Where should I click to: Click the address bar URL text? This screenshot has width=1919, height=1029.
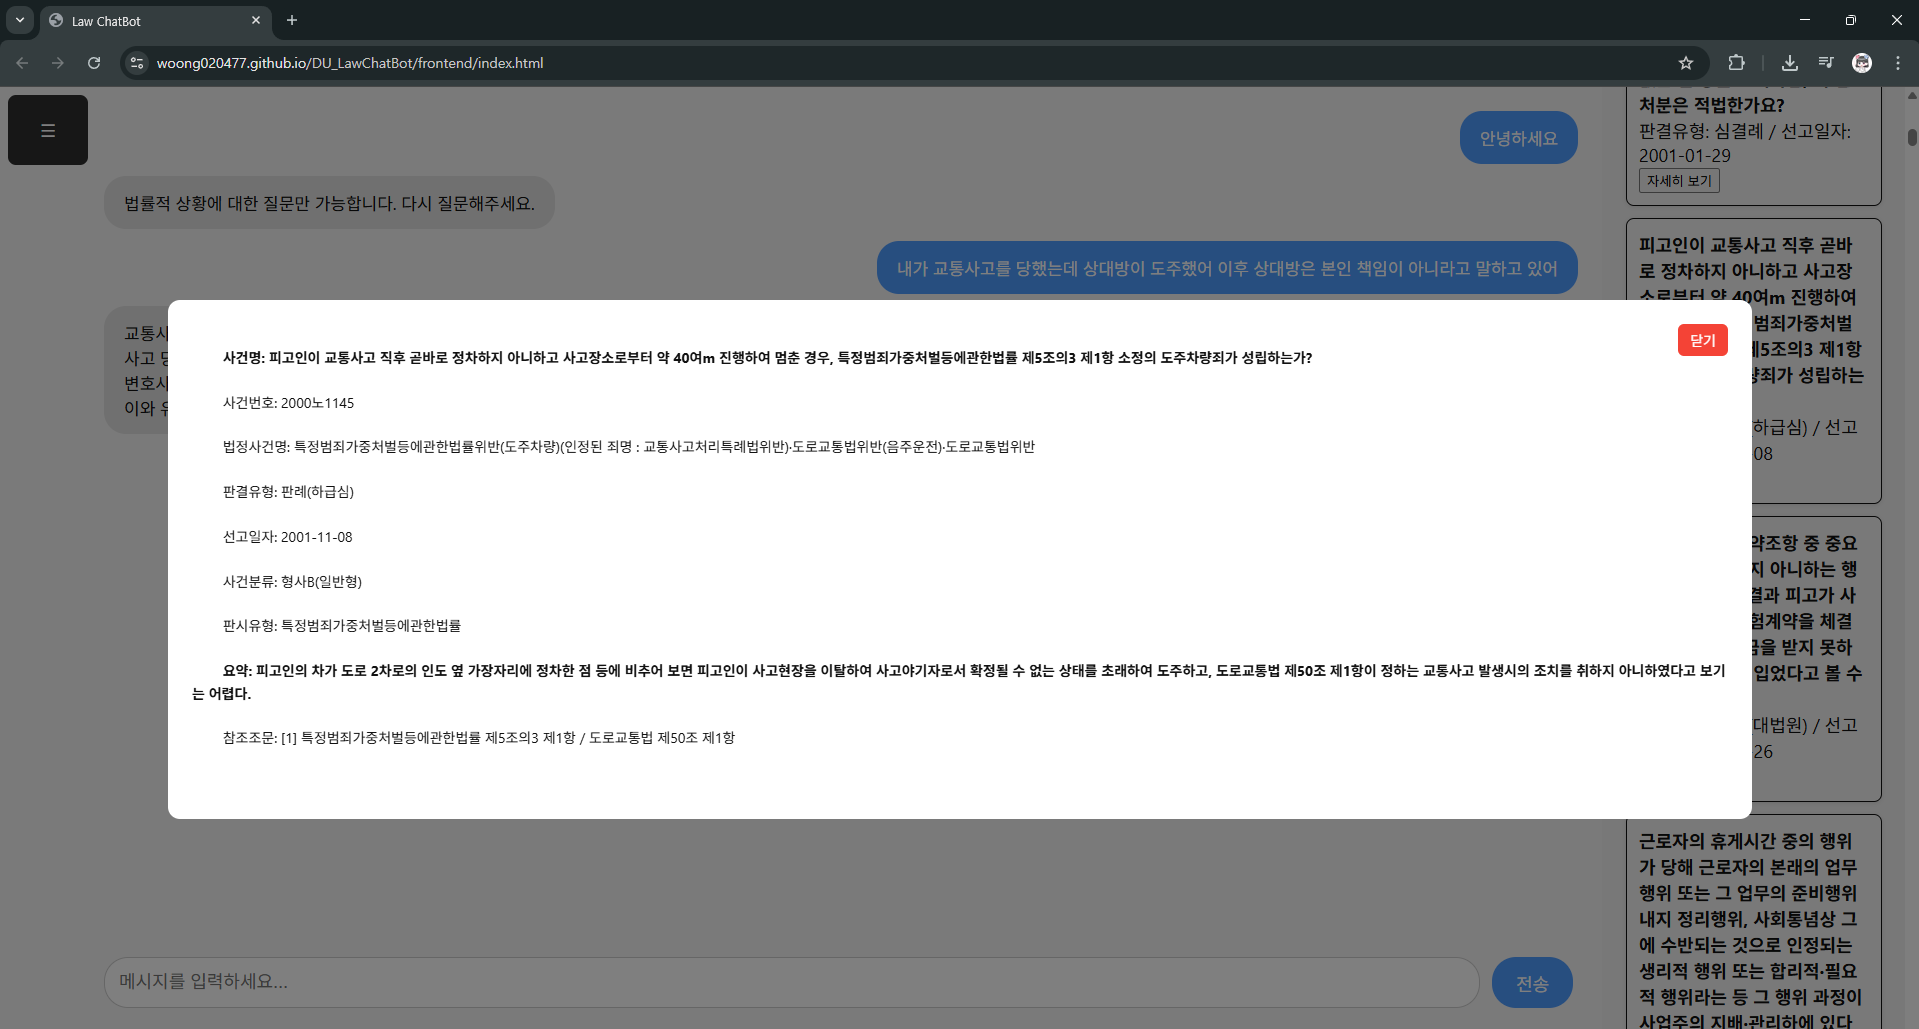350,62
